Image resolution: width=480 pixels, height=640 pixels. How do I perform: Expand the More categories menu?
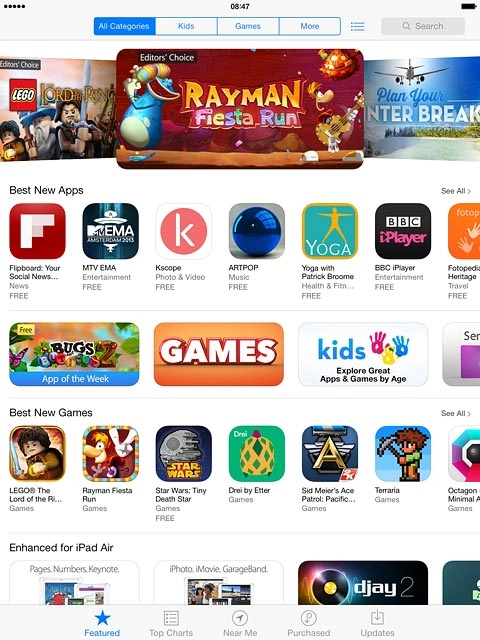click(310, 26)
